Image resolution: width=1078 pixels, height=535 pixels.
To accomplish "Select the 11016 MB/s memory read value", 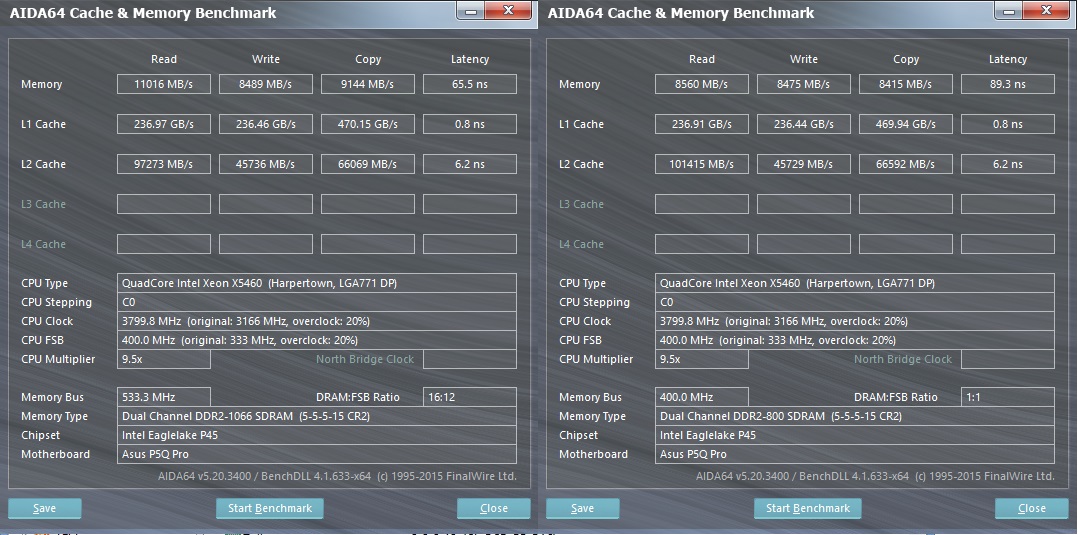I will tap(164, 84).
